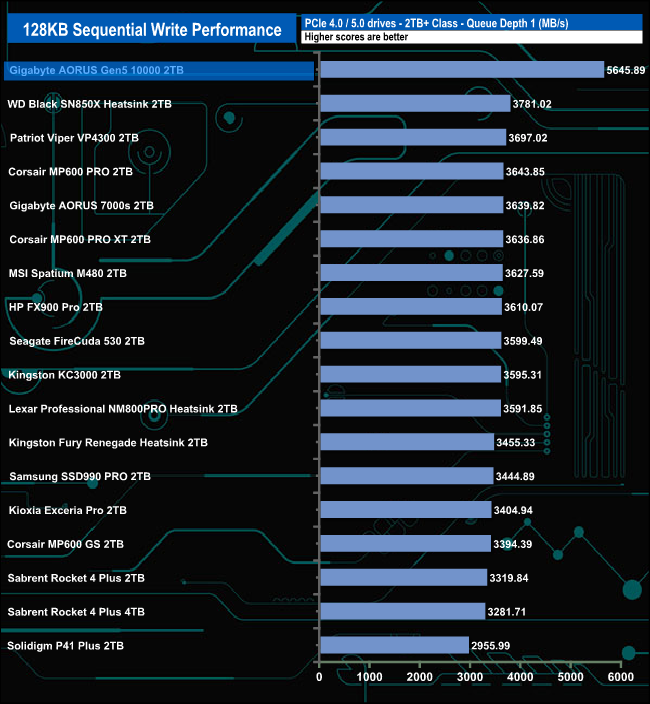Click the Solidigm P41 Plus 2TB label
The height and width of the screenshot is (704, 650).
(x=66, y=646)
